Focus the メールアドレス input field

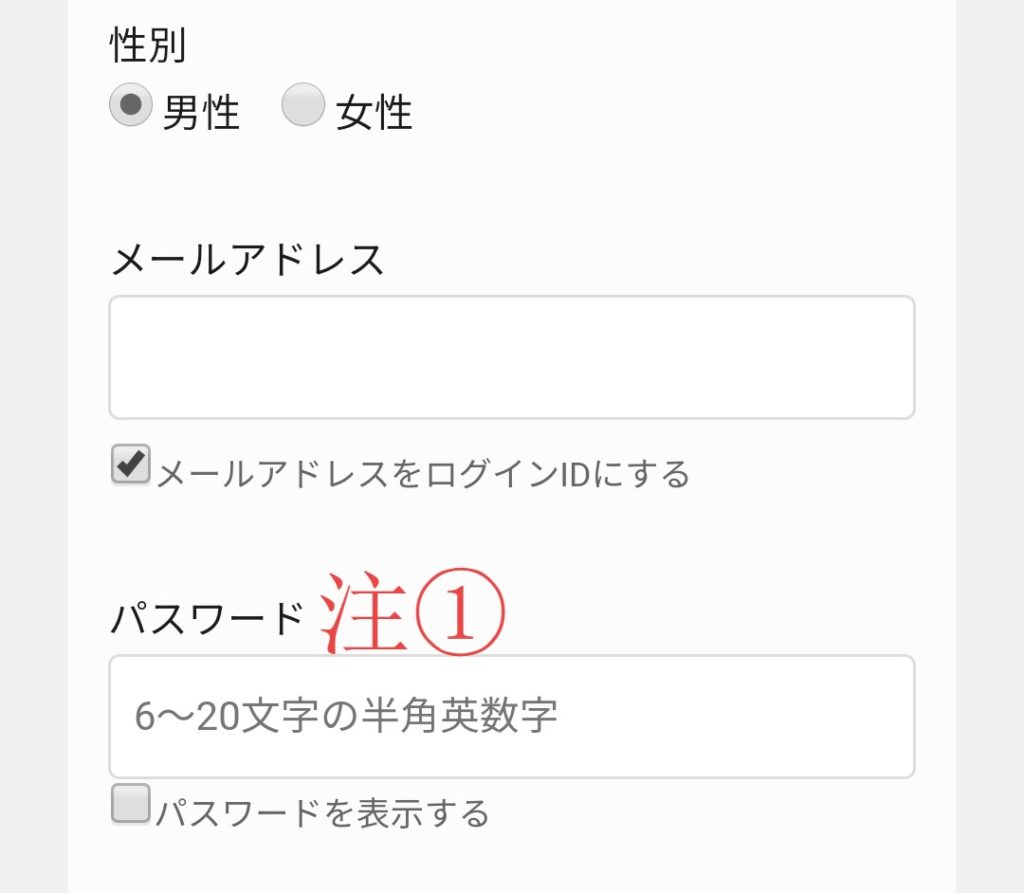(x=511, y=357)
